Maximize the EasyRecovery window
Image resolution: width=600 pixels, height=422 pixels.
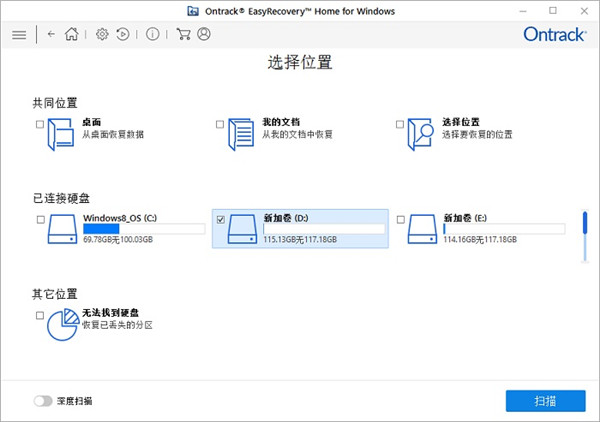(553, 11)
